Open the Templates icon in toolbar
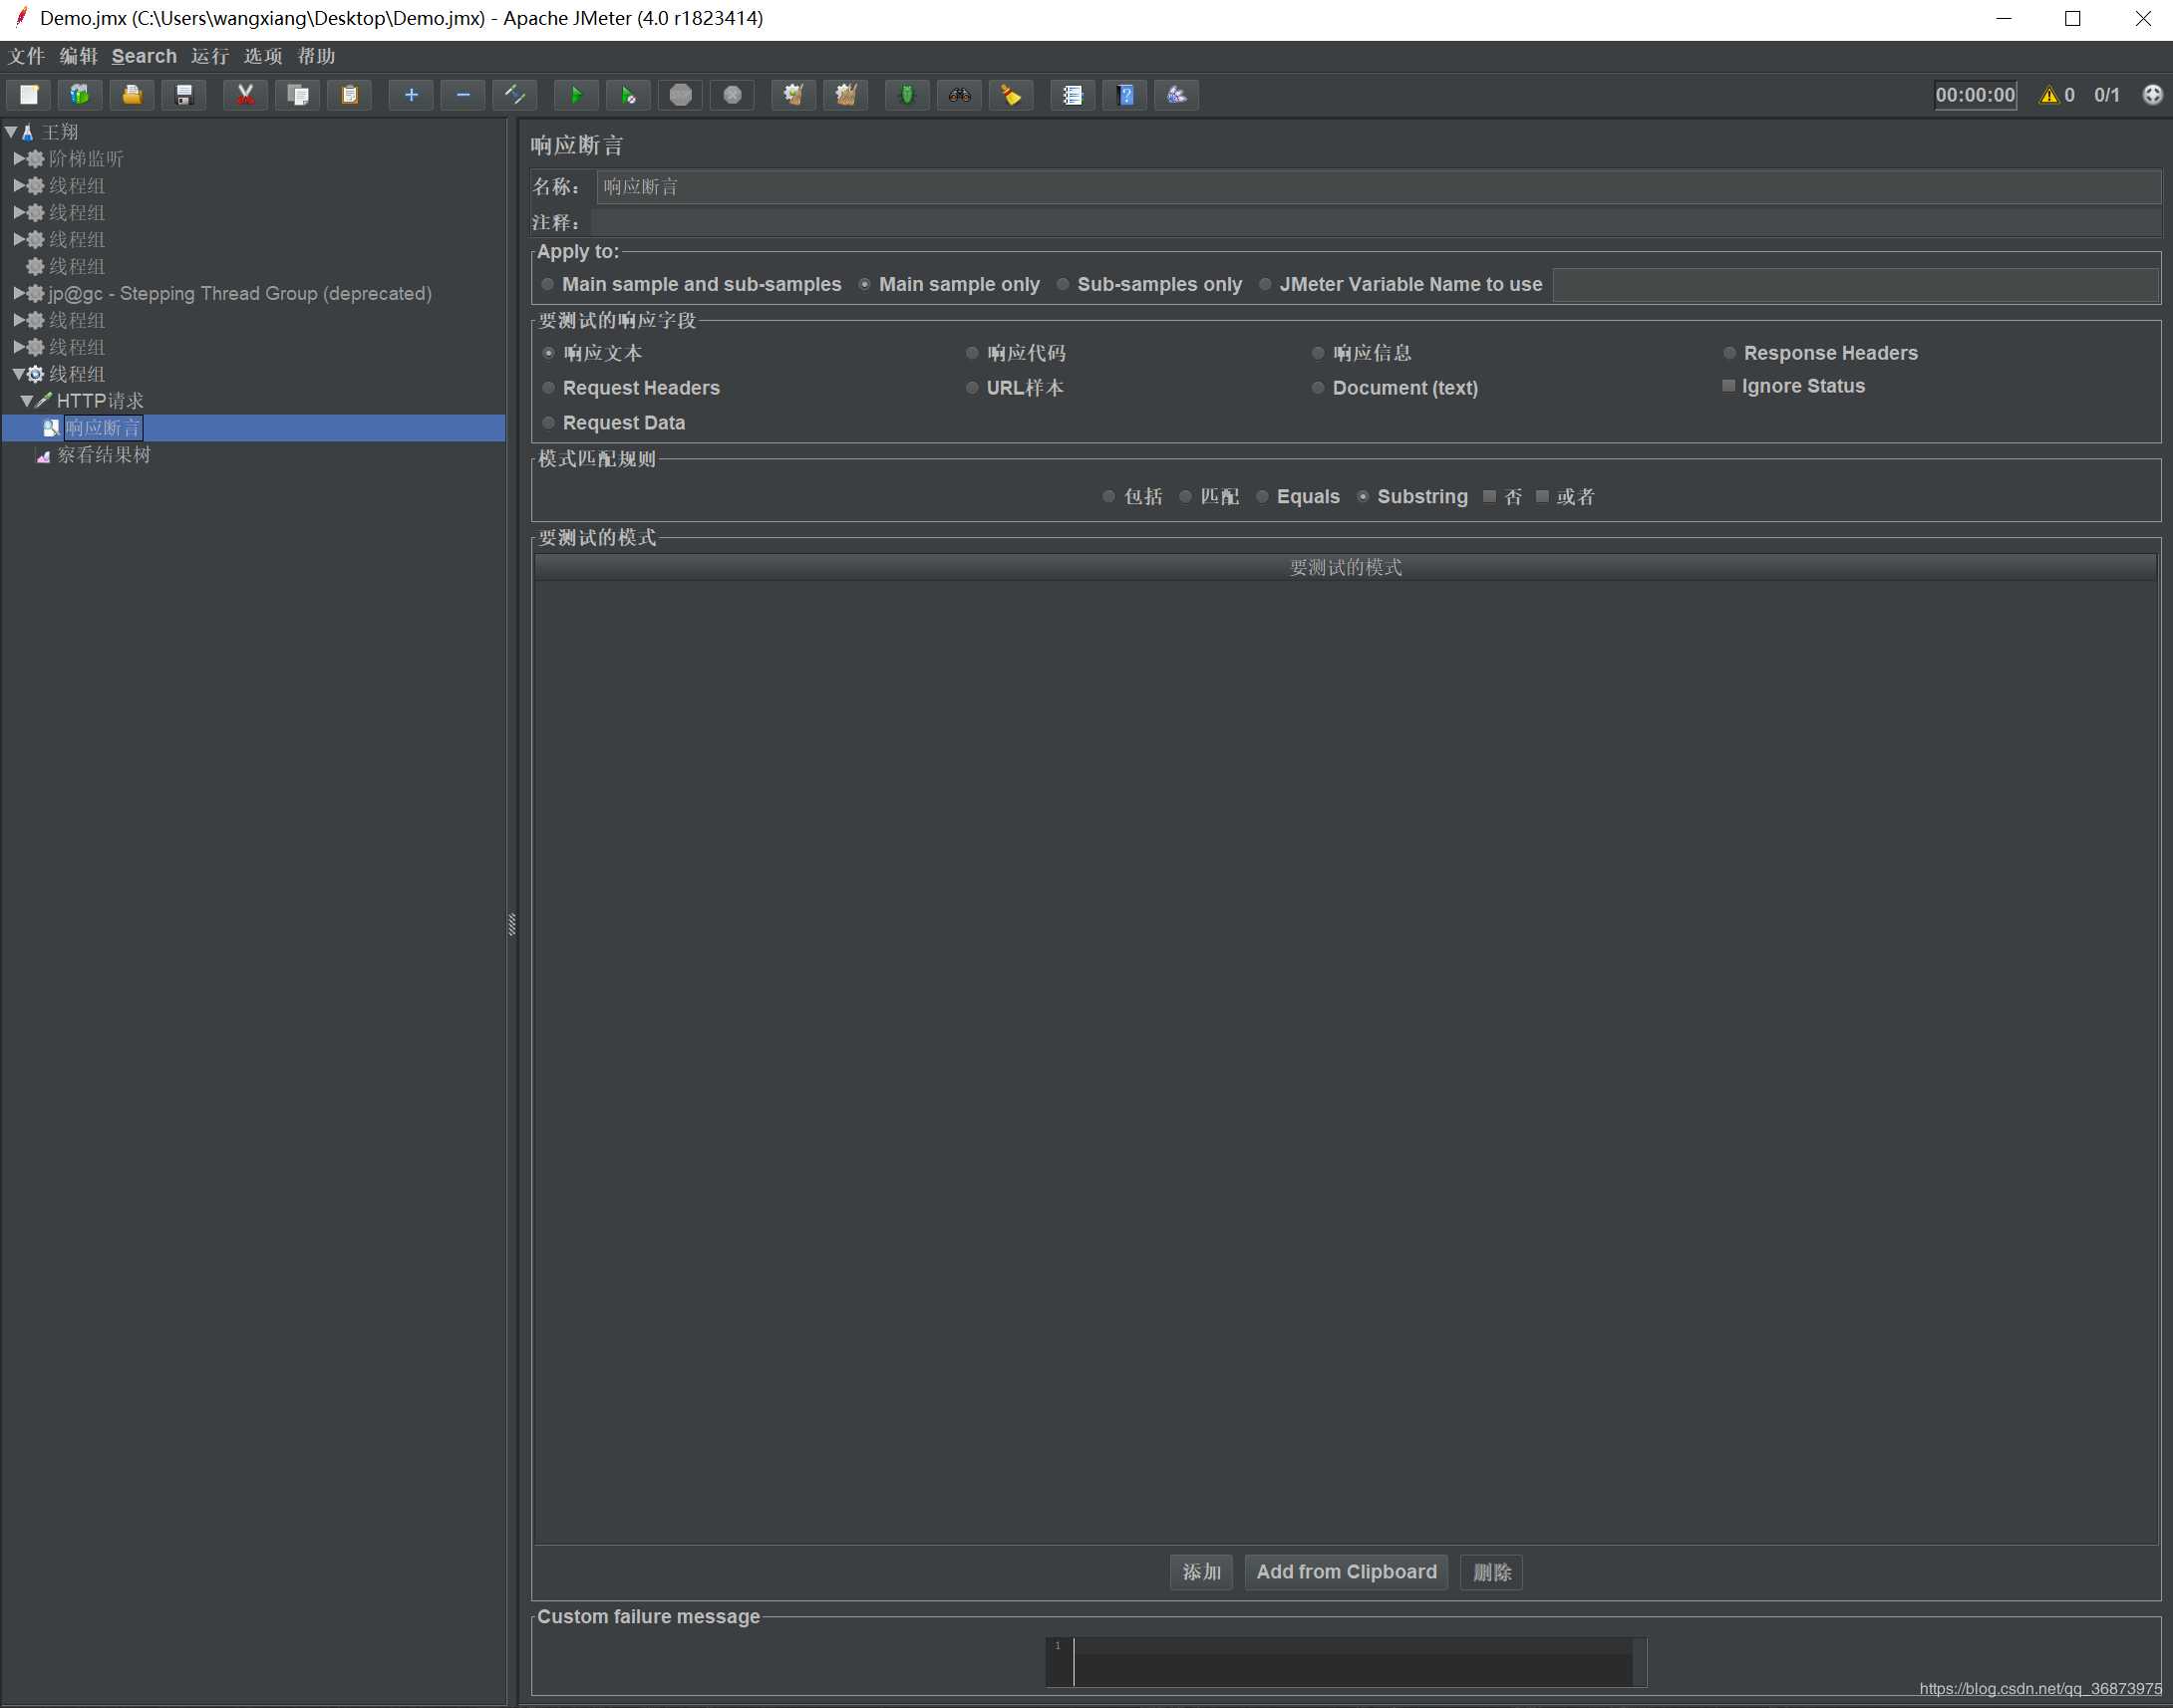 tap(80, 95)
